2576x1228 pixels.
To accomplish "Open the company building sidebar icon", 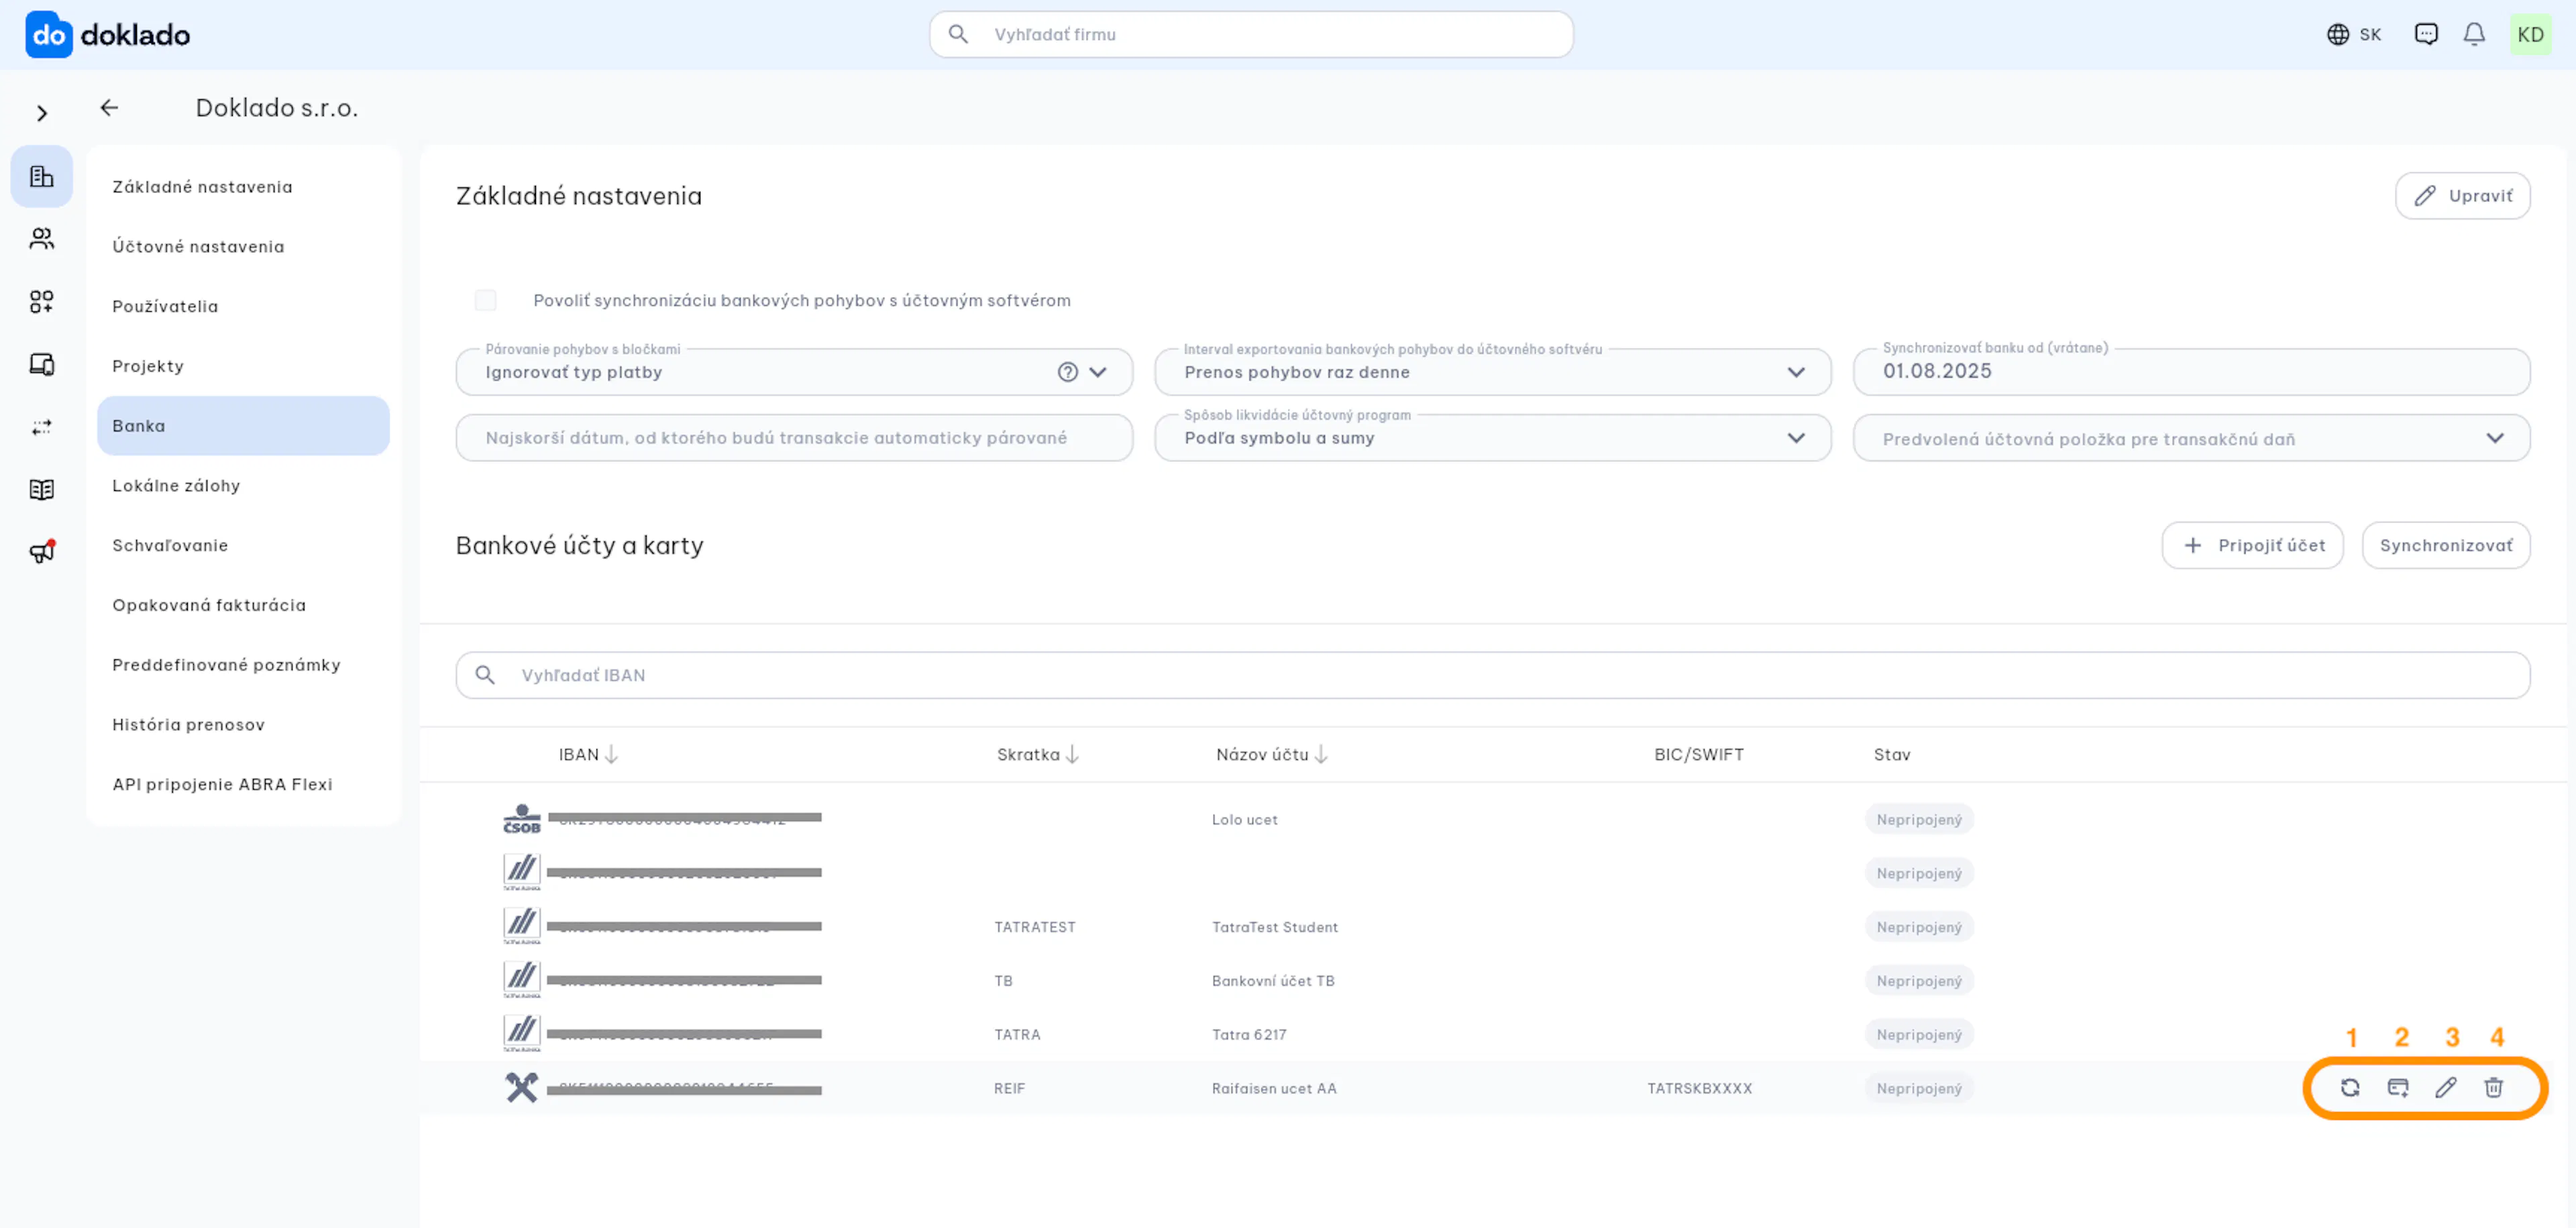I will (x=42, y=177).
